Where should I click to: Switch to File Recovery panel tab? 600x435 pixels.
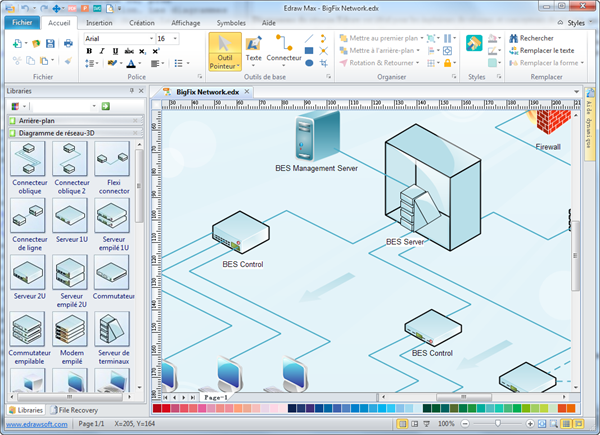[74, 410]
